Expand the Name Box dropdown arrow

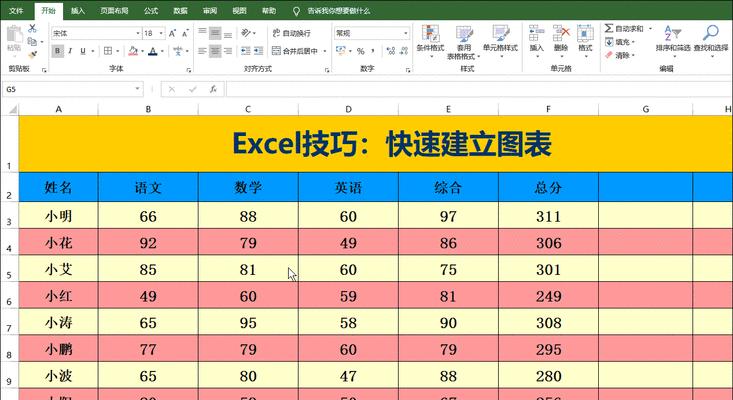pos(137,89)
